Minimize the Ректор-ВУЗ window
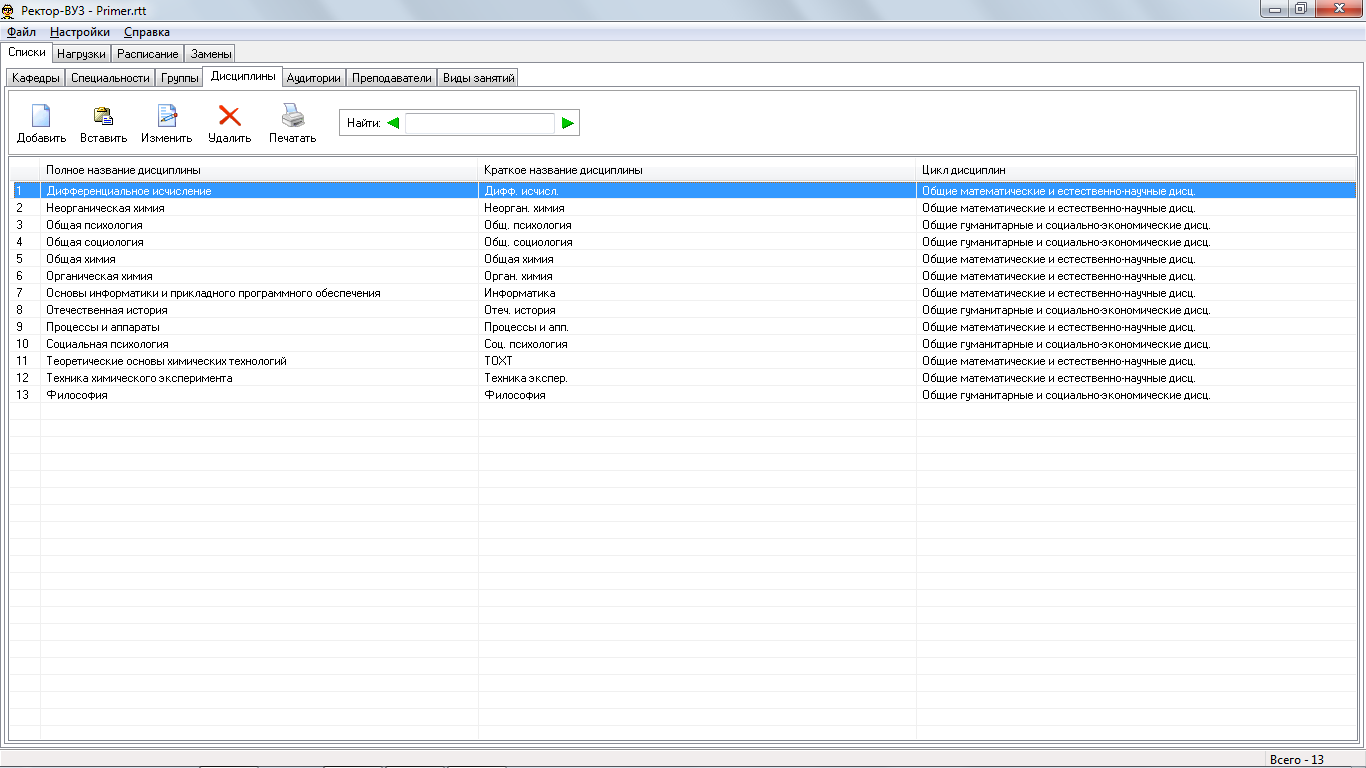Viewport: 1366px width, 768px height. click(1275, 9)
